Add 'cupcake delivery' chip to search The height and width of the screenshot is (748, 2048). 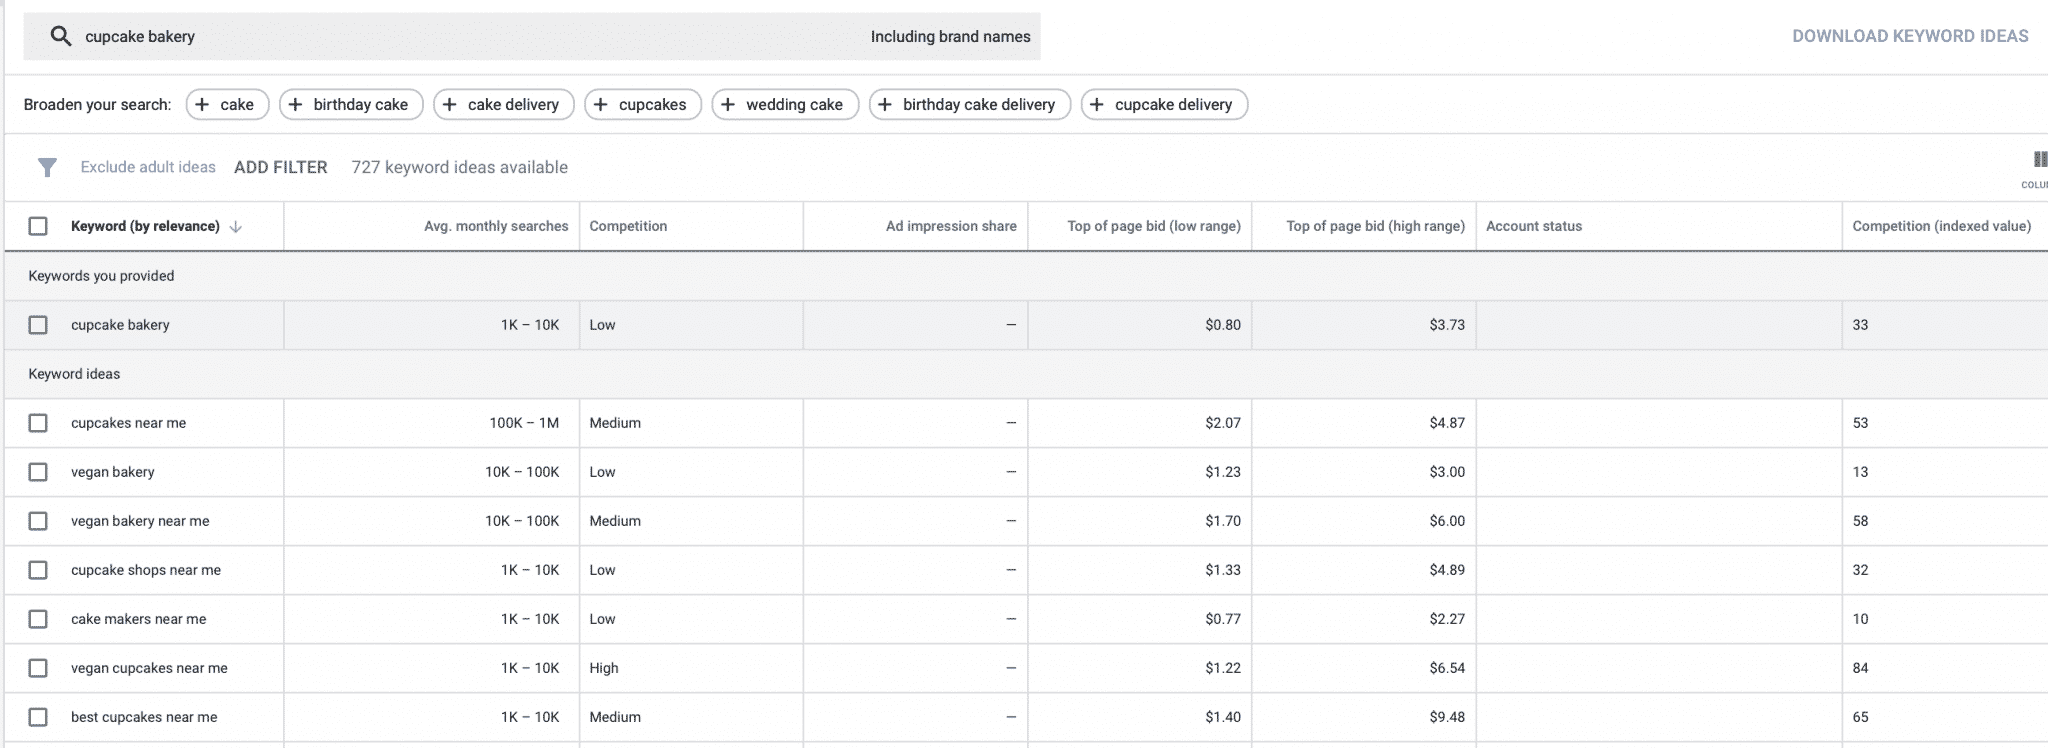click(1164, 105)
